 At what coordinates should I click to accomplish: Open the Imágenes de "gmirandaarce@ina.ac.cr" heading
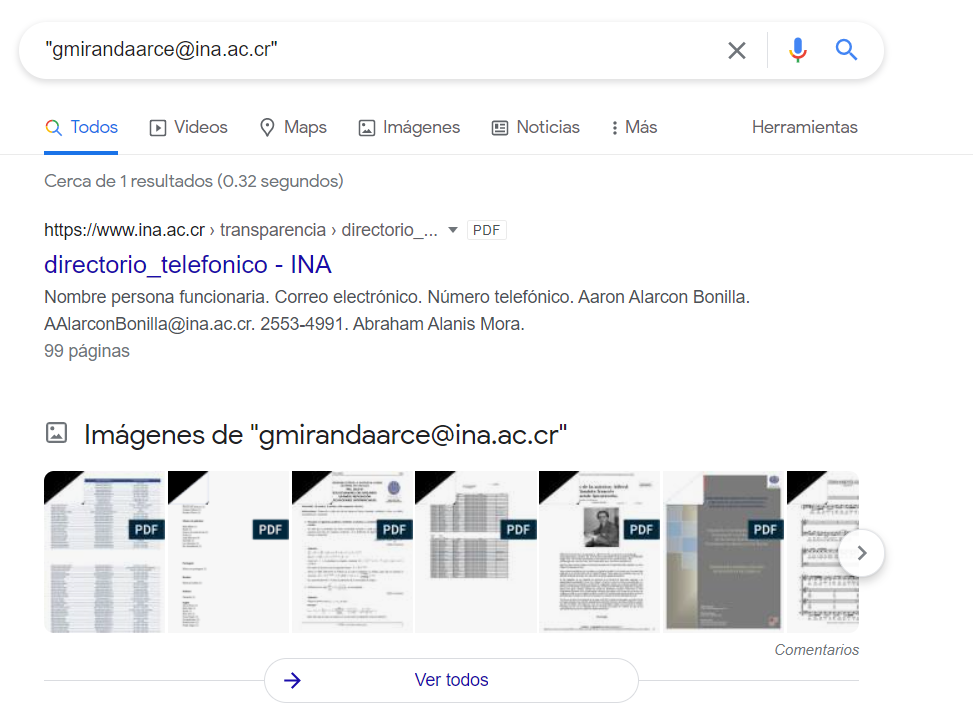click(x=325, y=434)
